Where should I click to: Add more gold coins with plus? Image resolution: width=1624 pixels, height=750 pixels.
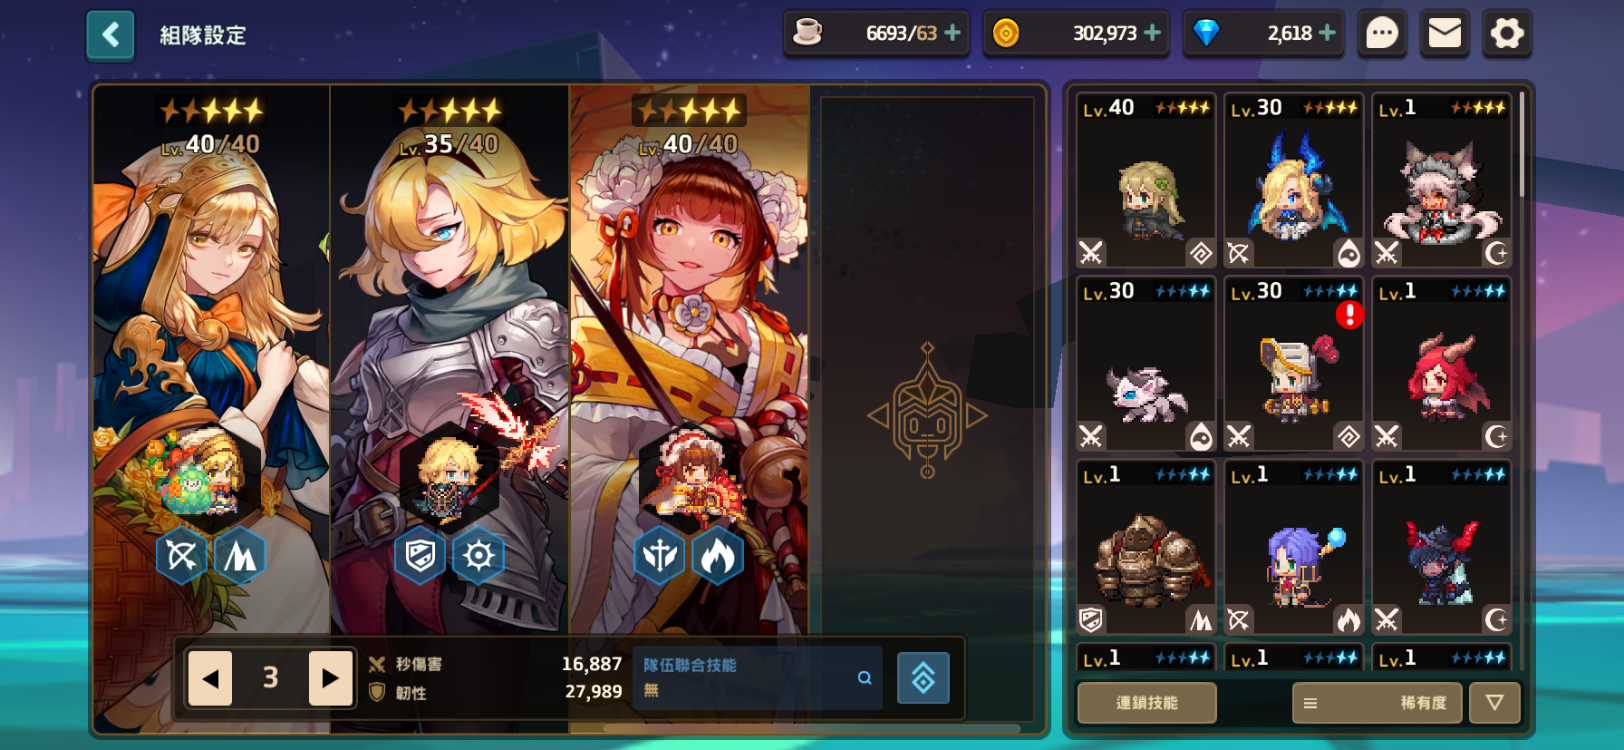1152,33
